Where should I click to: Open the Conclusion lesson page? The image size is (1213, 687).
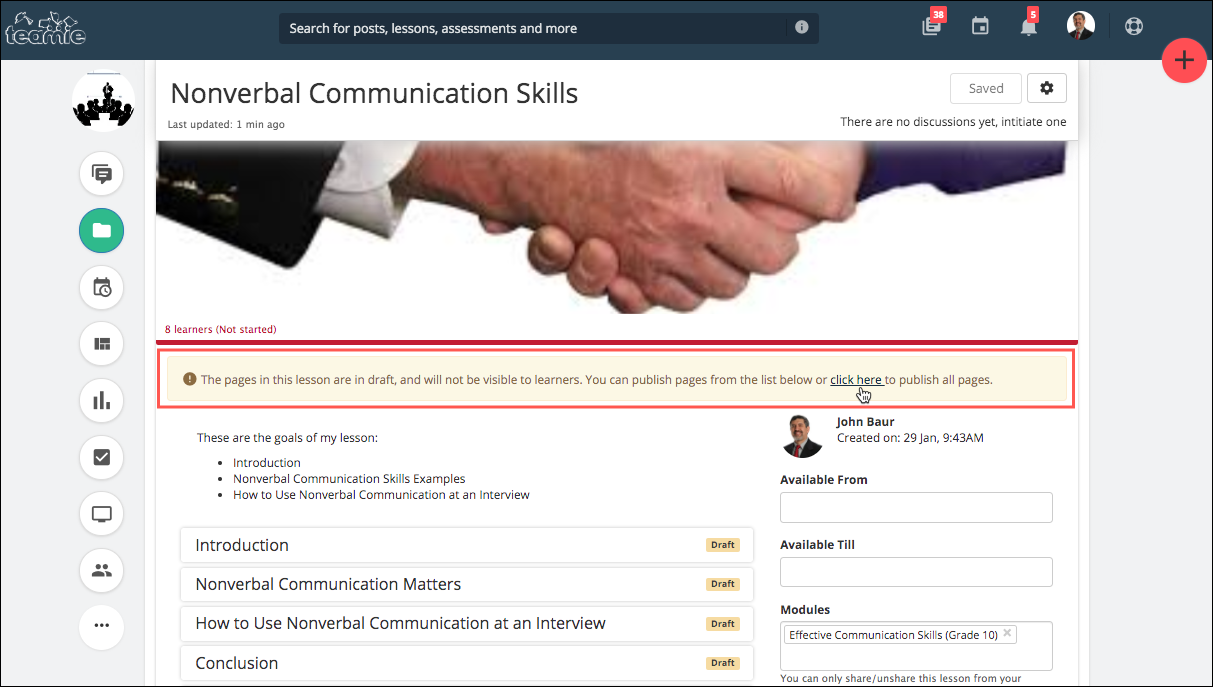pyautogui.click(x=467, y=663)
